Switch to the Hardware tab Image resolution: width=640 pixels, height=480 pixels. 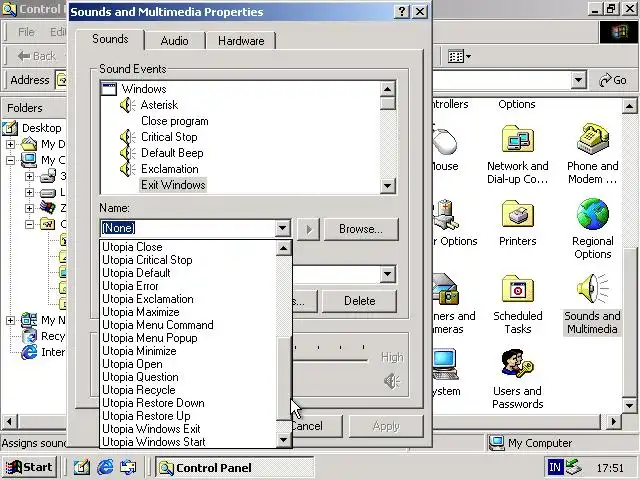pyautogui.click(x=241, y=41)
